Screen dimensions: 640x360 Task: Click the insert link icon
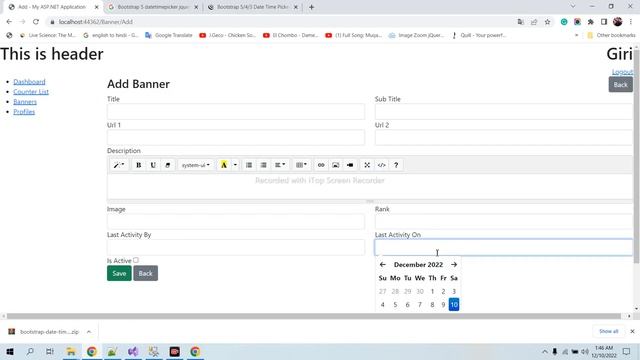click(321, 165)
